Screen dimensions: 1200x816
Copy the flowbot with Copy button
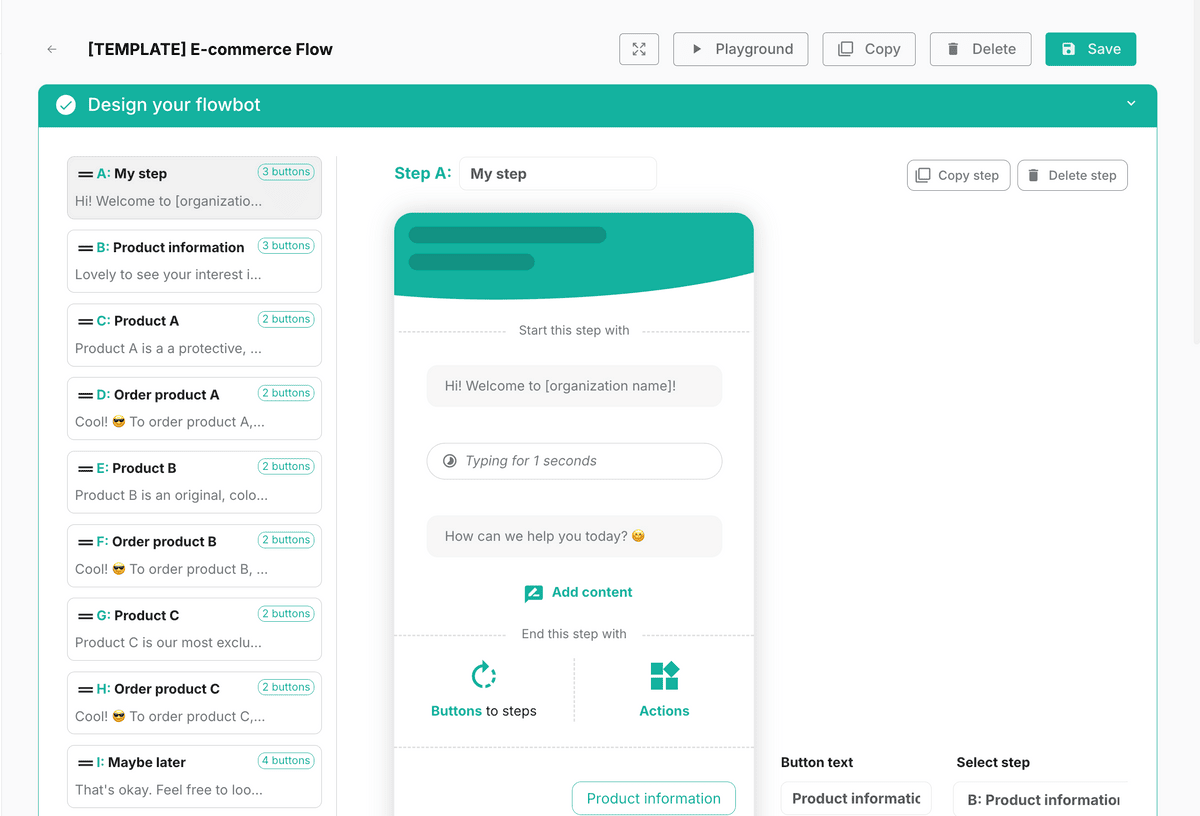click(x=869, y=49)
